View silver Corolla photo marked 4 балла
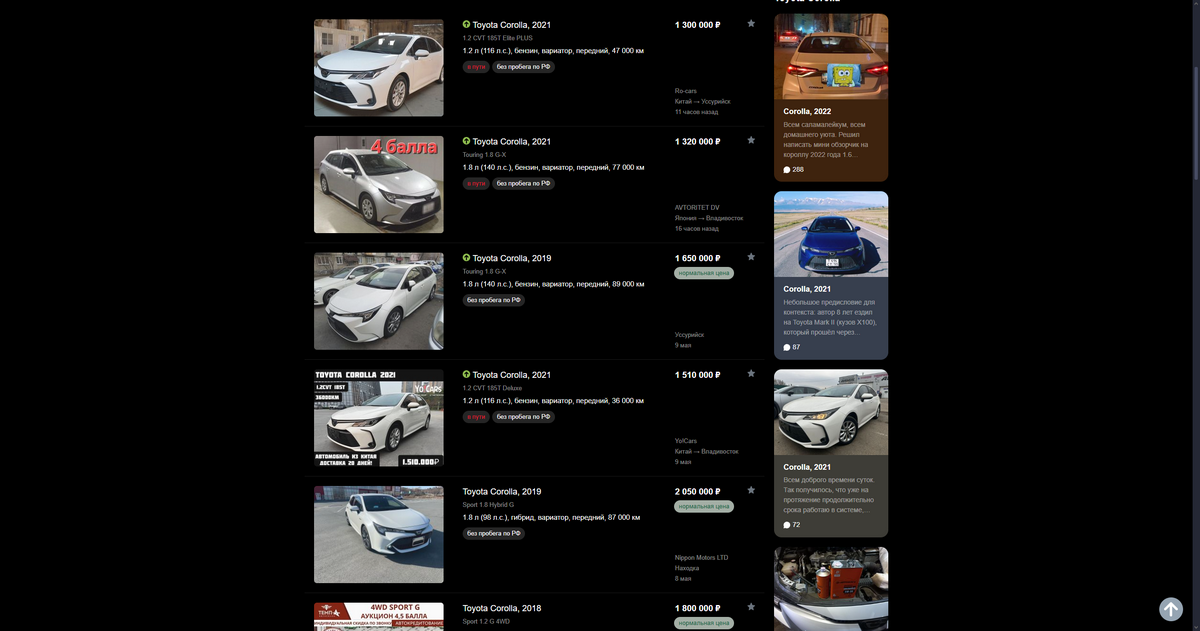1200x631 pixels. point(379,185)
